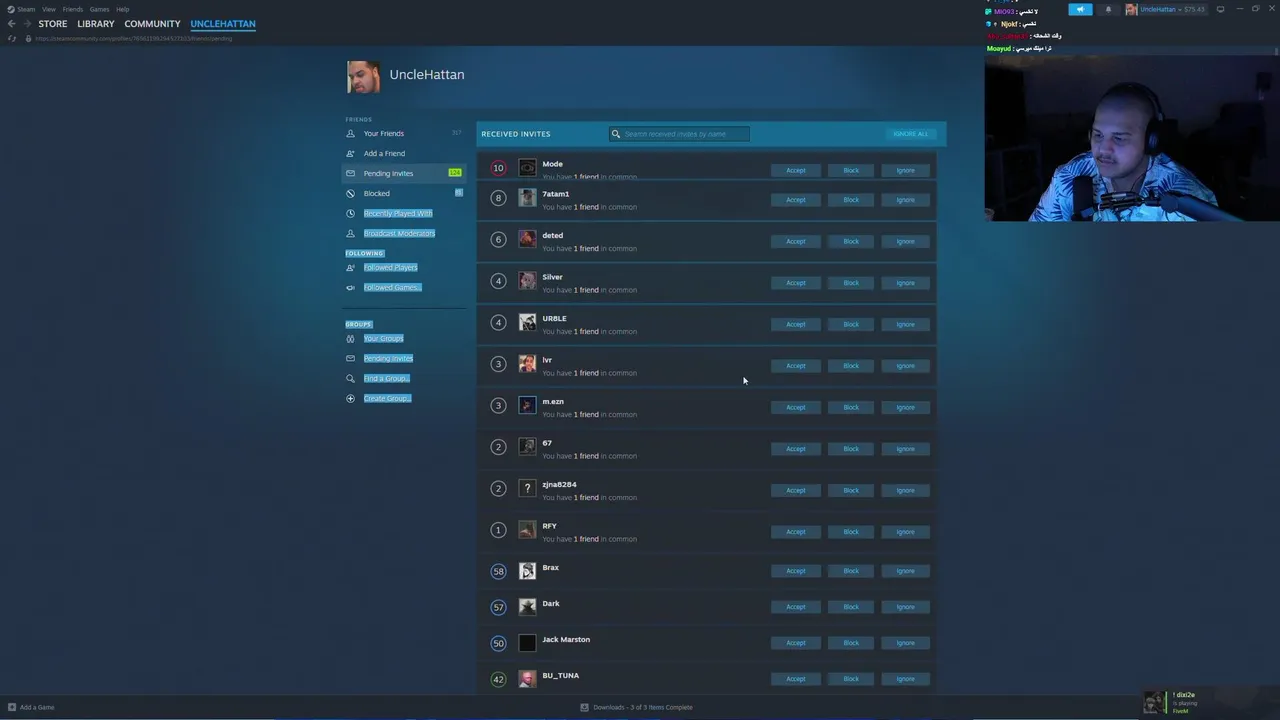Click the Add a Friend icon

[x=350, y=153]
